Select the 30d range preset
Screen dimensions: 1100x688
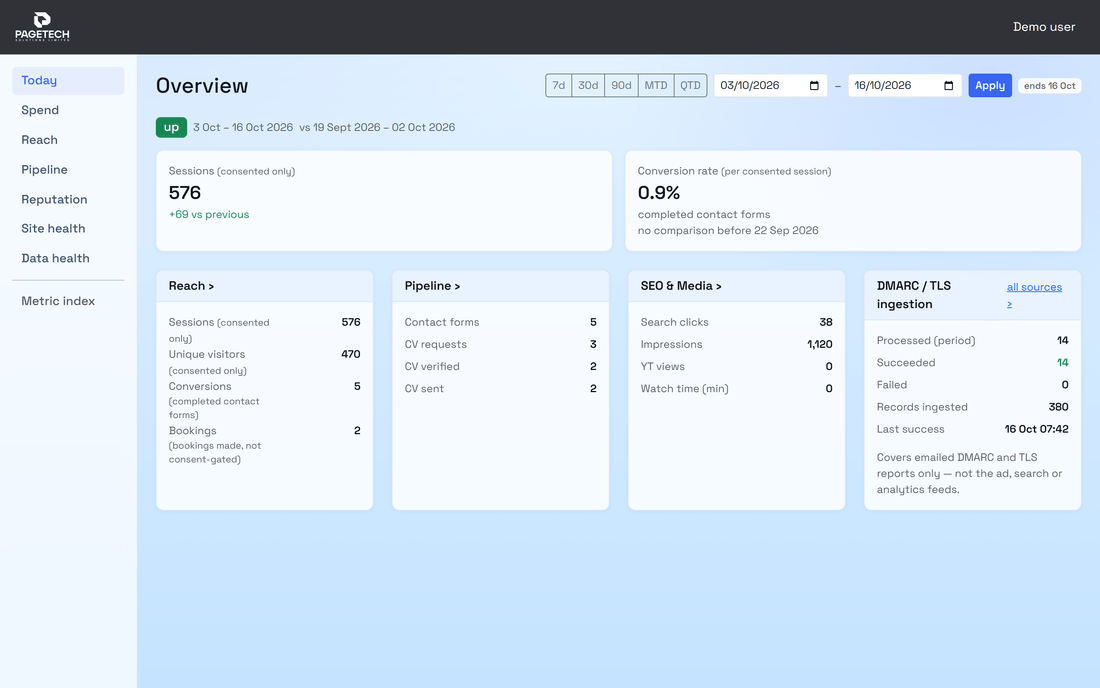[x=588, y=86]
